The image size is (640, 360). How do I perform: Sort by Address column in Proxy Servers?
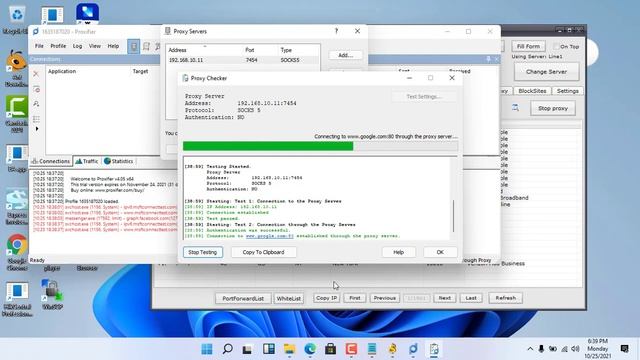[204, 50]
